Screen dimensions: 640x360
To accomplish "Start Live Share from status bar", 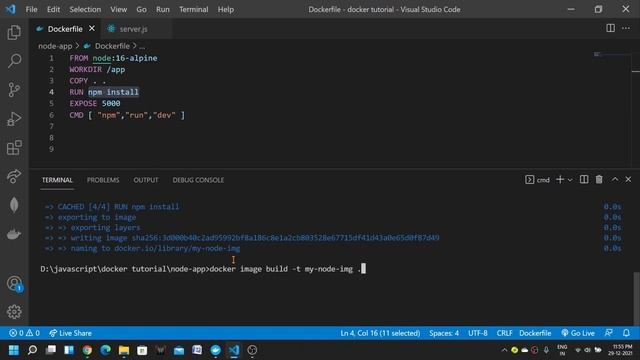I will tap(70, 333).
